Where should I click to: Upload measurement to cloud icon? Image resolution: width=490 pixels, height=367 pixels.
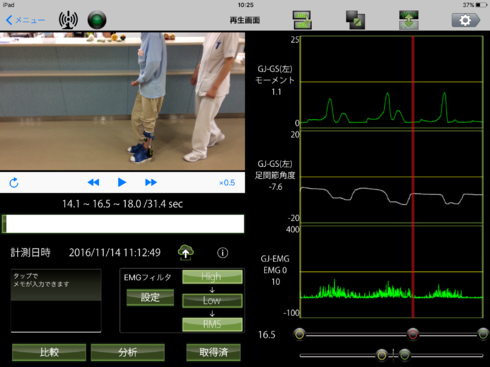[186, 253]
